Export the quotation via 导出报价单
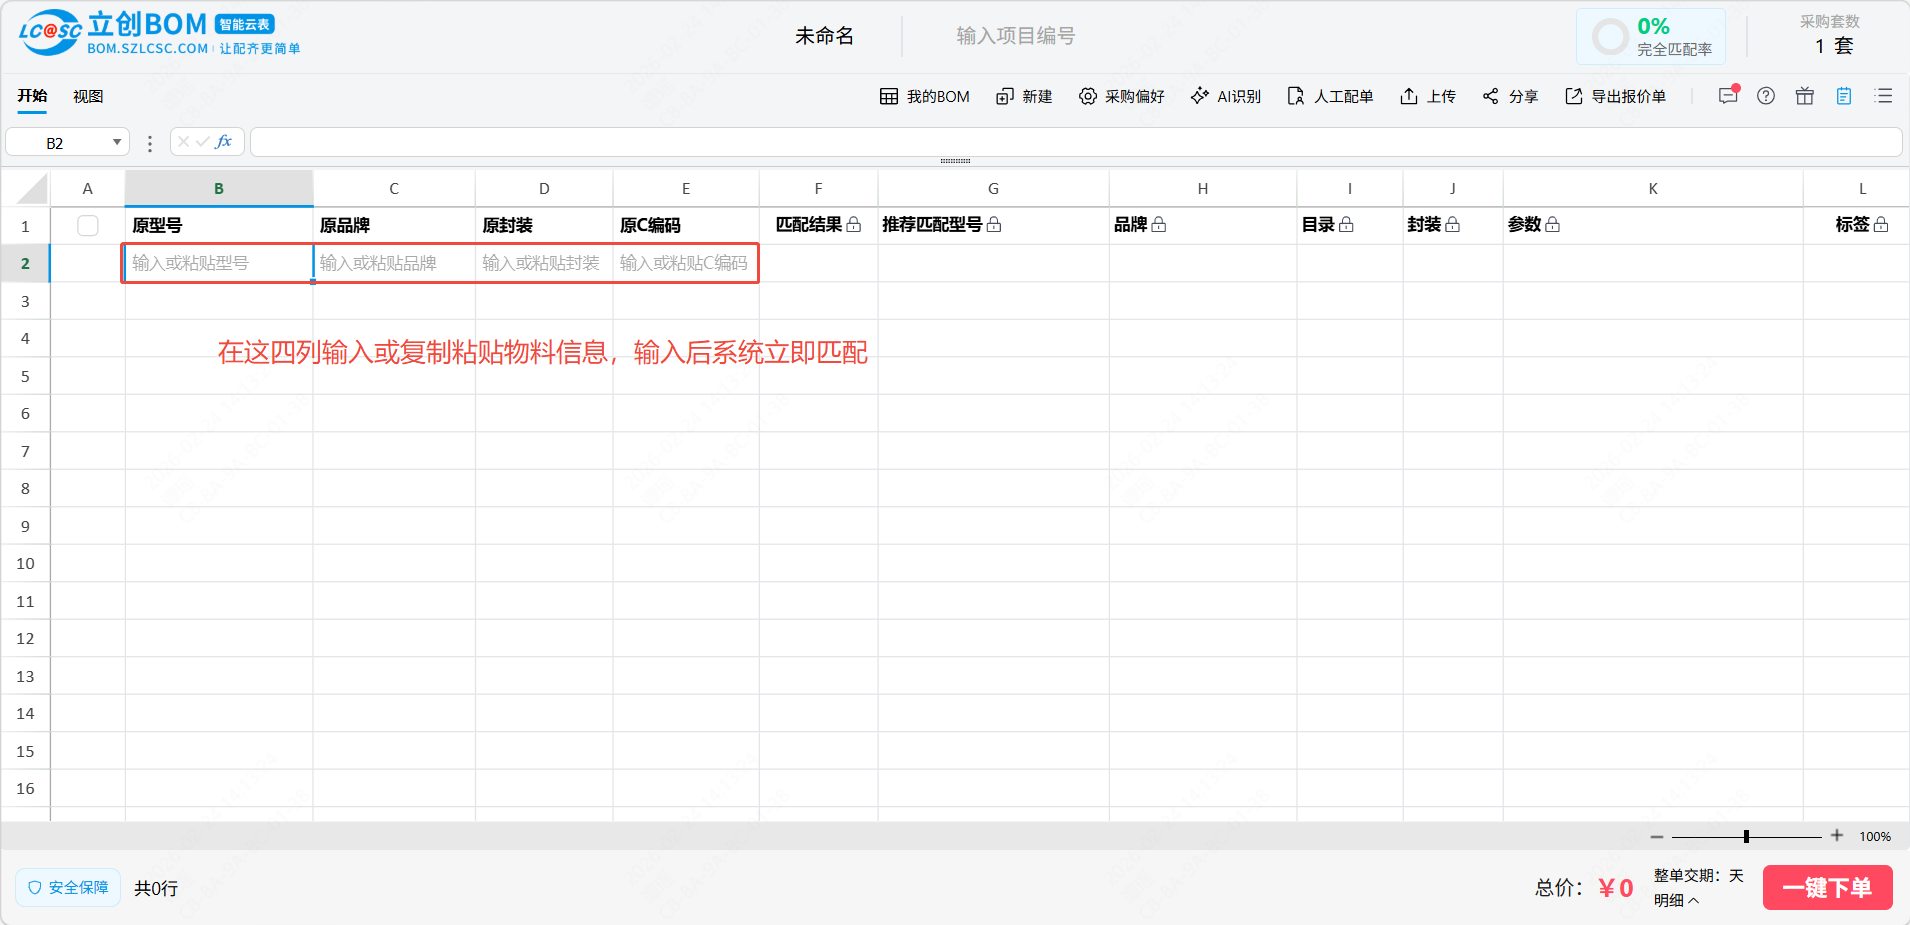The height and width of the screenshot is (925, 1910). [x=1616, y=96]
